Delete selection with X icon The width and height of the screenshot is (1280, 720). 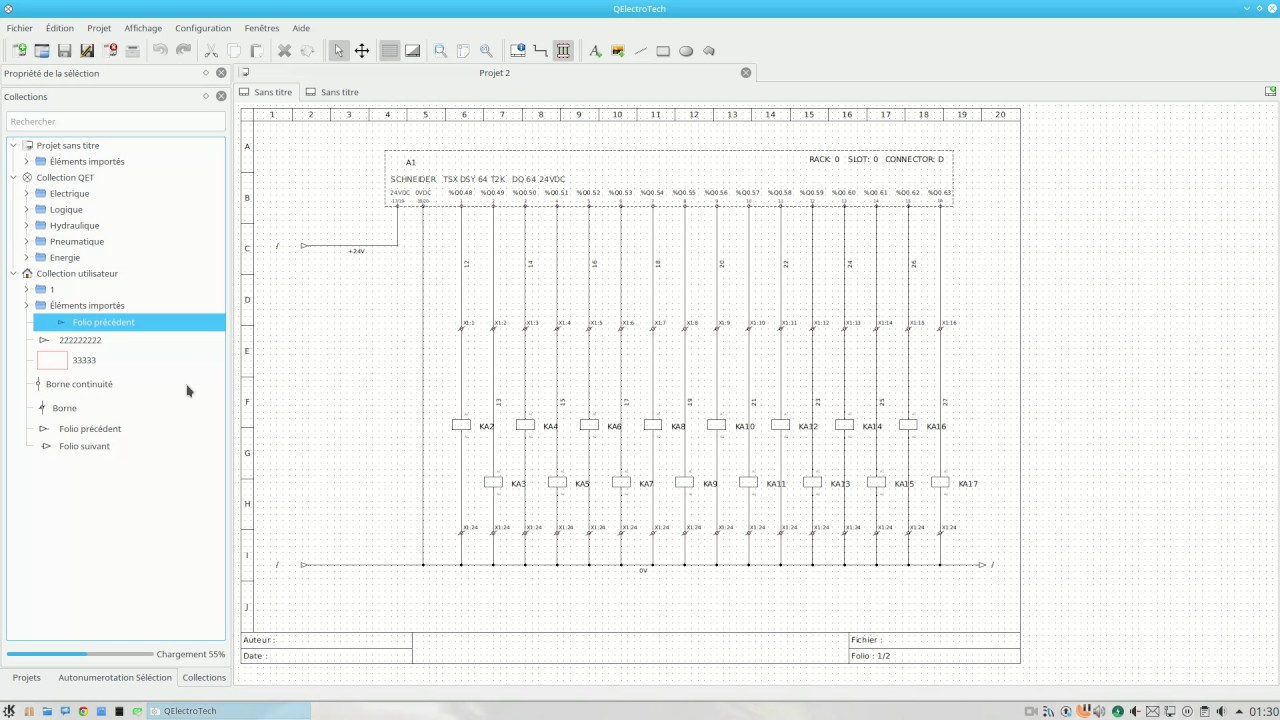284,51
